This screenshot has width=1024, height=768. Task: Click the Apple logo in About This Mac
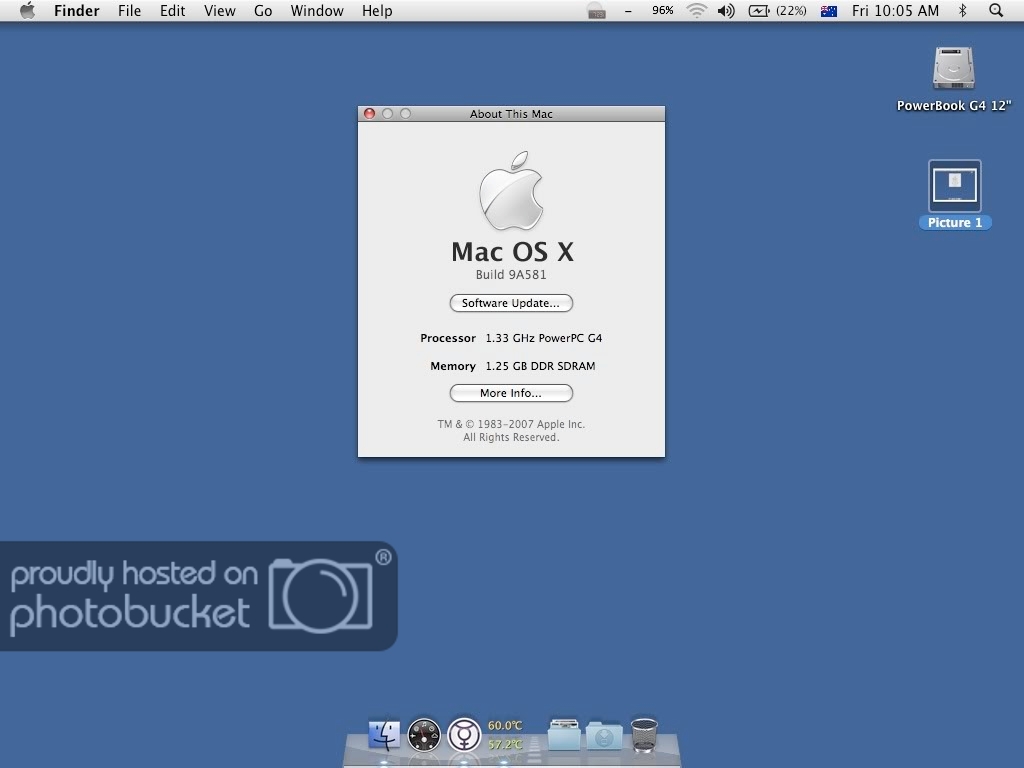pos(511,191)
